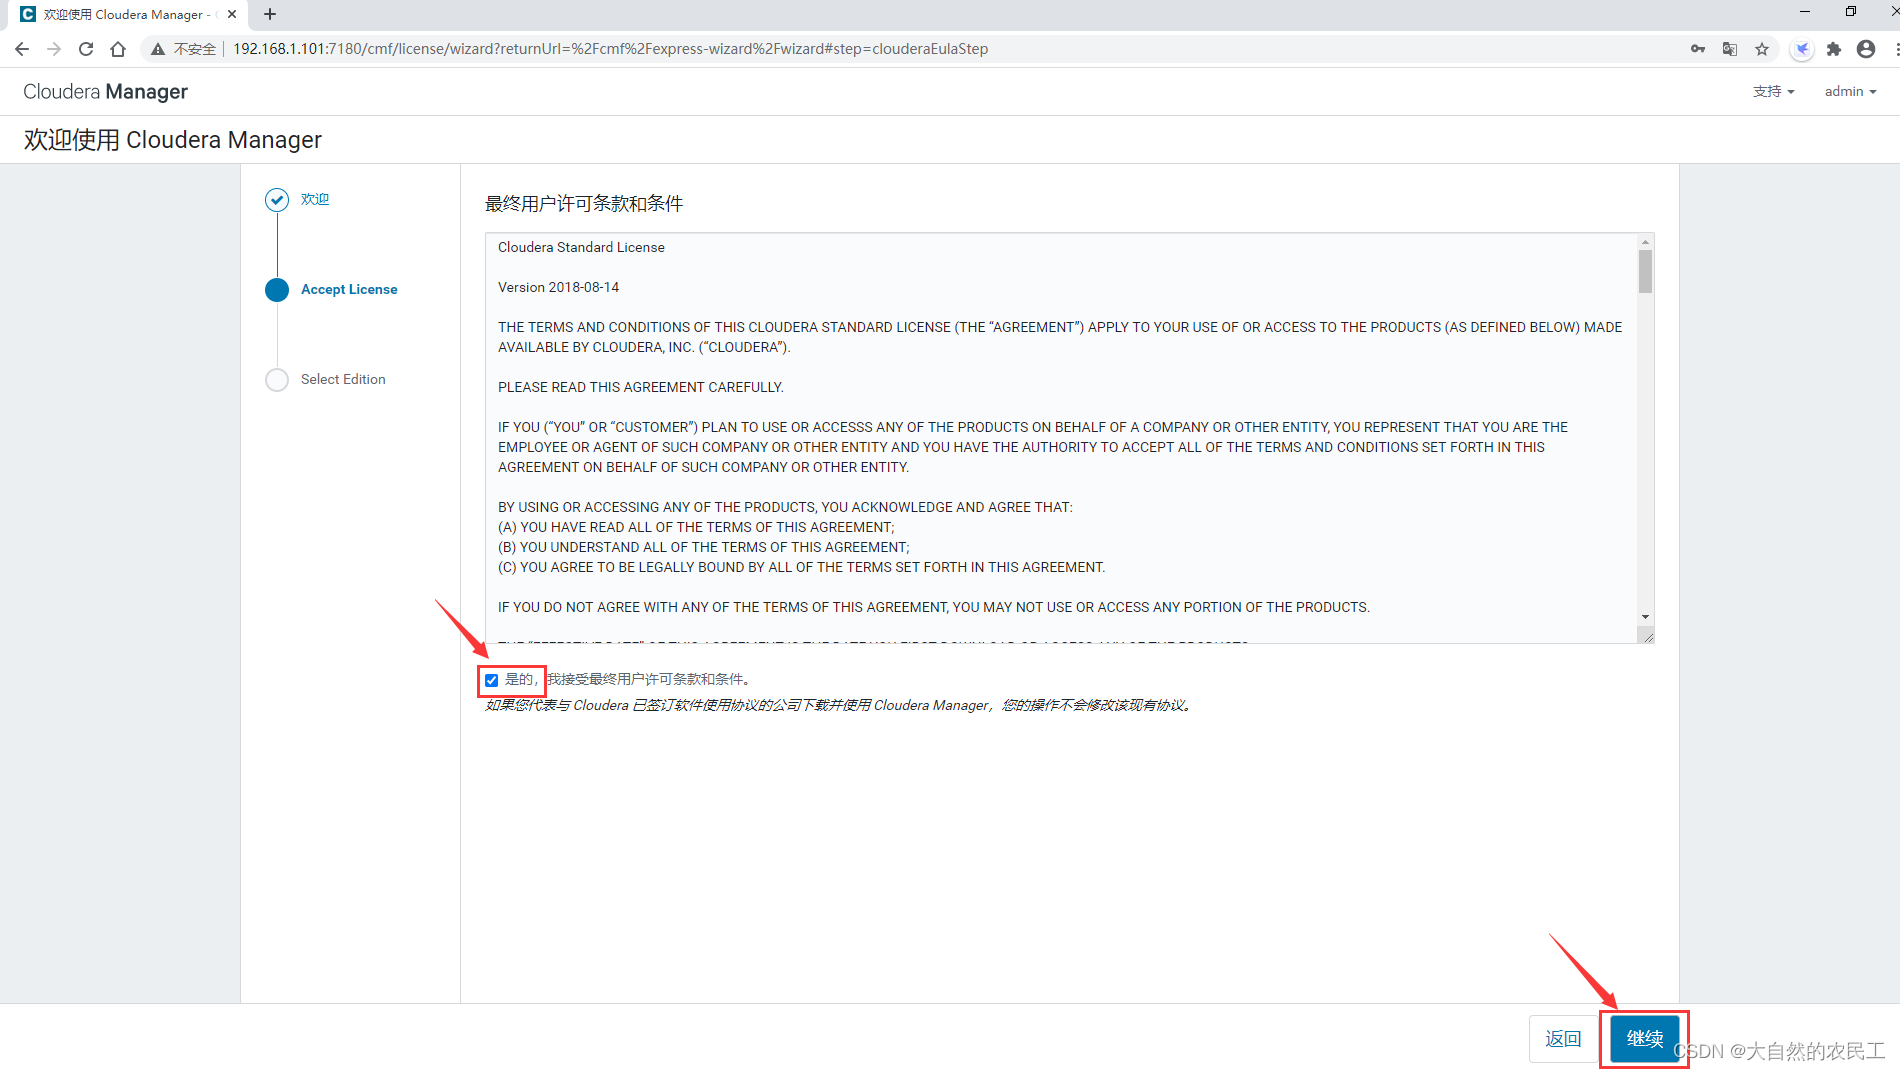Close the Cloudera Manager tab
Image resolution: width=1900 pixels, height=1071 pixels.
[232, 14]
